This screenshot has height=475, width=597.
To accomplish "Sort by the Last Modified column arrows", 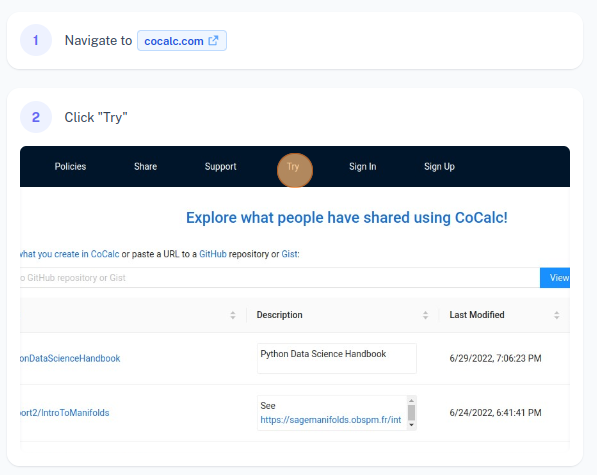I will [x=556, y=315].
